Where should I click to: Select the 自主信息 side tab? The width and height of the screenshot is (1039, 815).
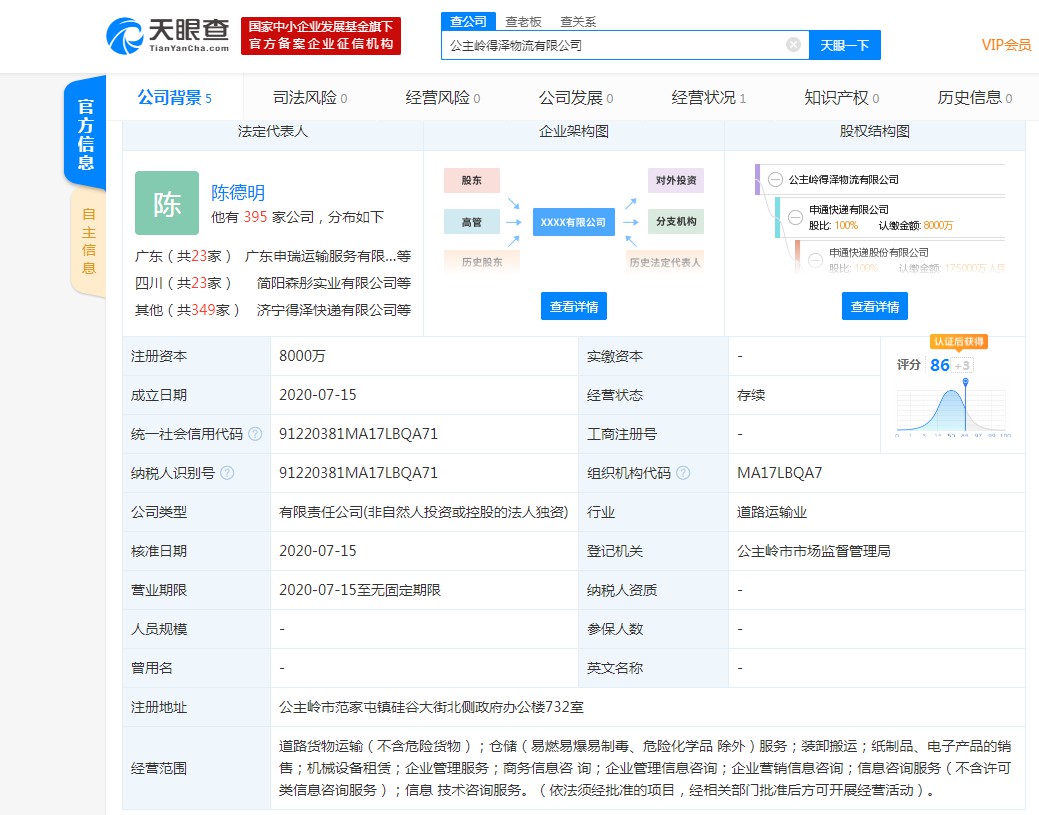point(88,241)
